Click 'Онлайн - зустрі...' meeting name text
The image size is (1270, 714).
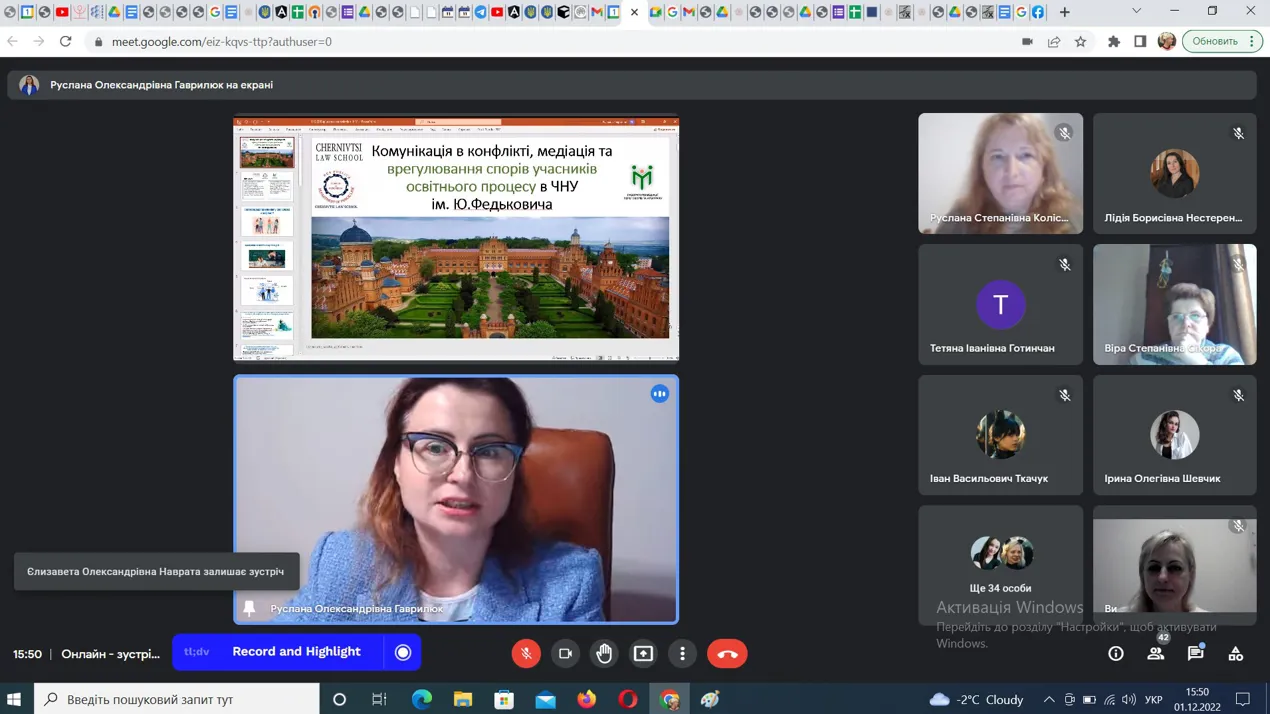(x=110, y=654)
